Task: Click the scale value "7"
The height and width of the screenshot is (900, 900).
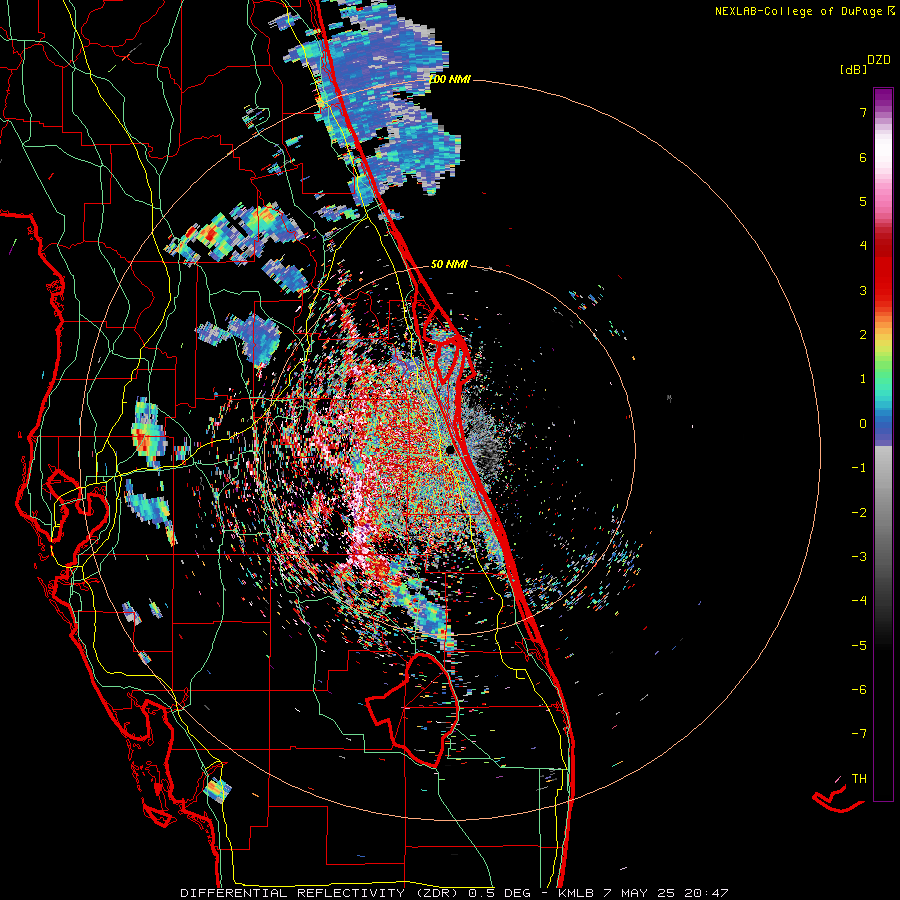Action: click(863, 112)
